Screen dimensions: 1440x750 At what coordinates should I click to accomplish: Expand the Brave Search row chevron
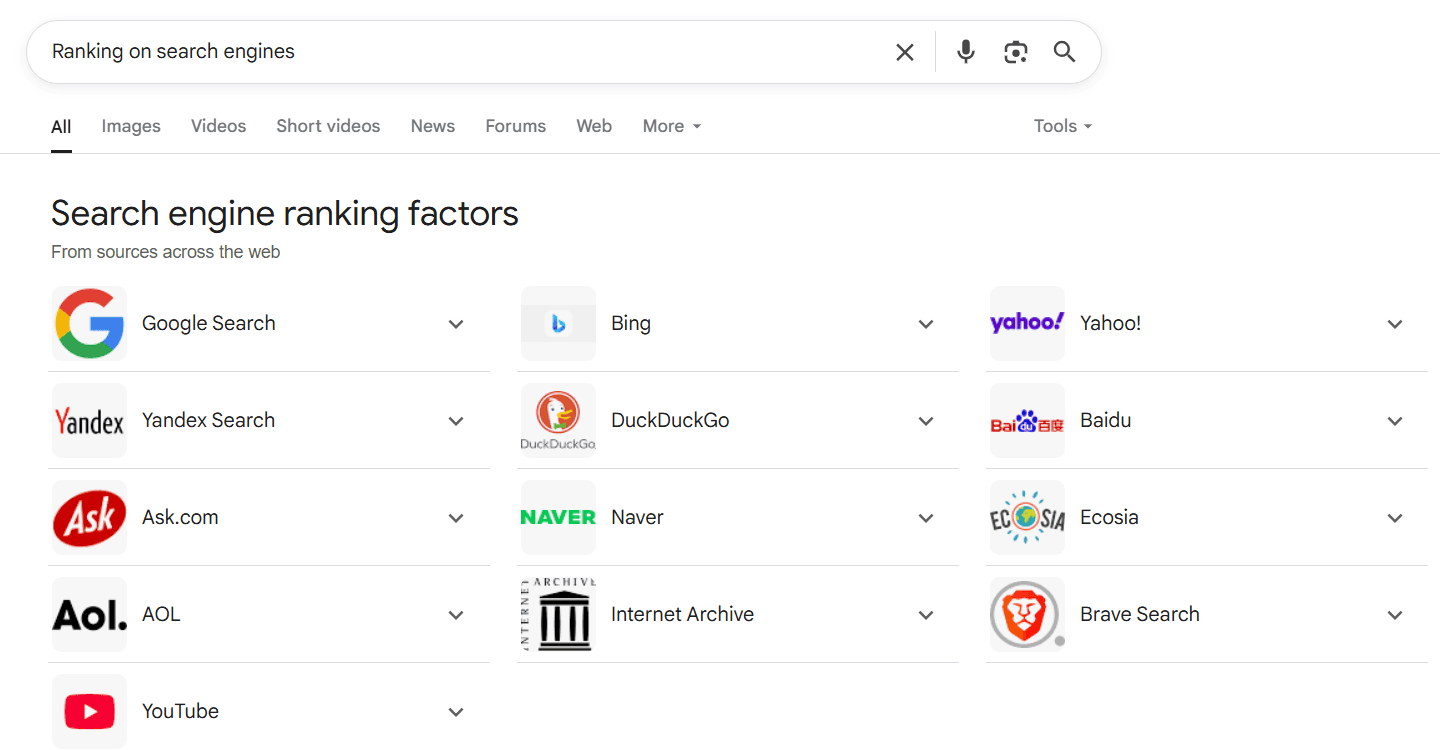(x=1395, y=615)
